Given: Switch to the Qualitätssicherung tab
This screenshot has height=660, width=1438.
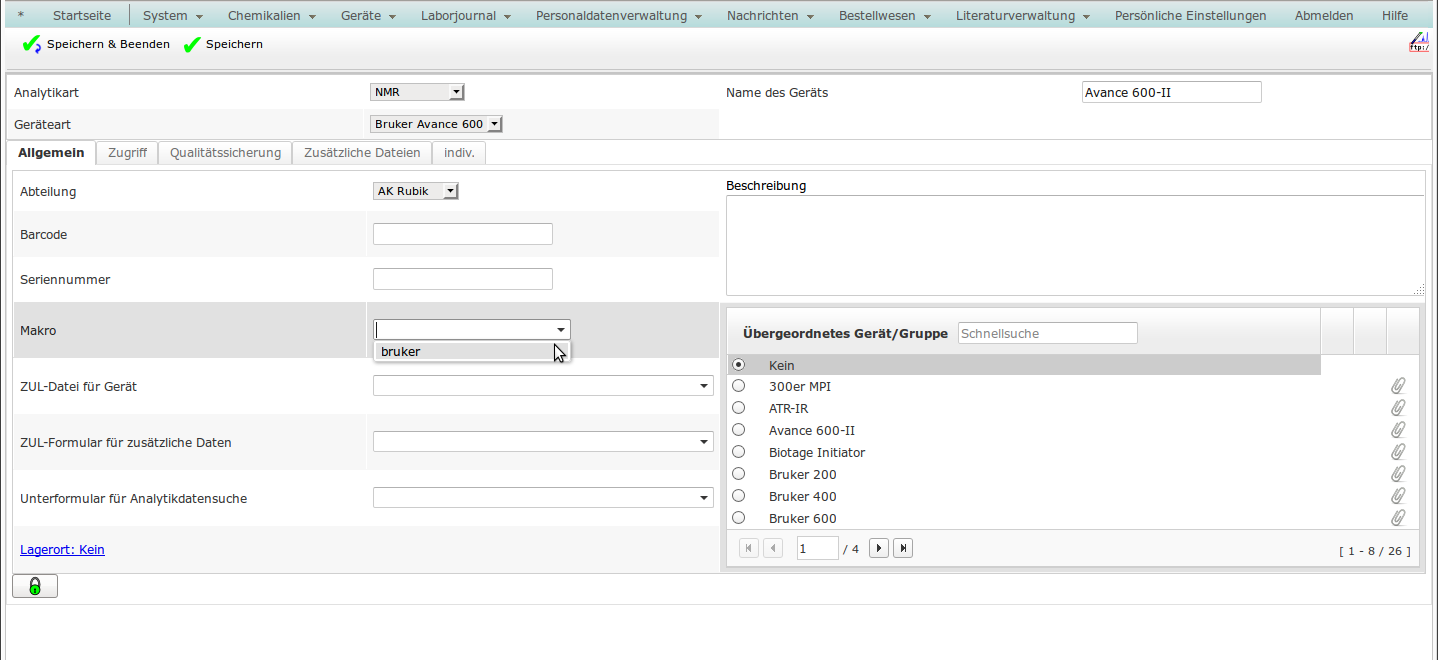Looking at the screenshot, I should point(225,153).
